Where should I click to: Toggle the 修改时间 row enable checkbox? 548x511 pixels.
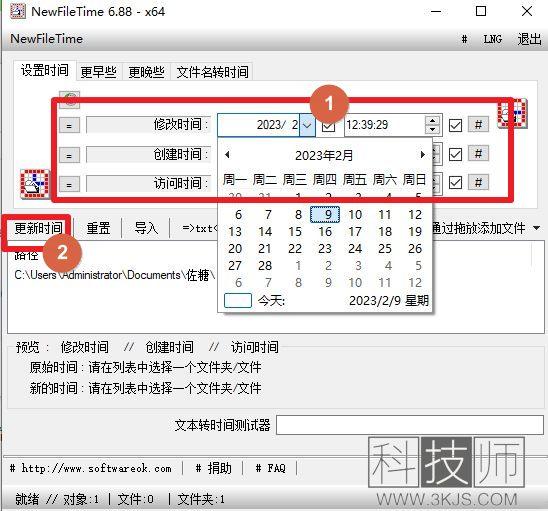tap(455, 125)
